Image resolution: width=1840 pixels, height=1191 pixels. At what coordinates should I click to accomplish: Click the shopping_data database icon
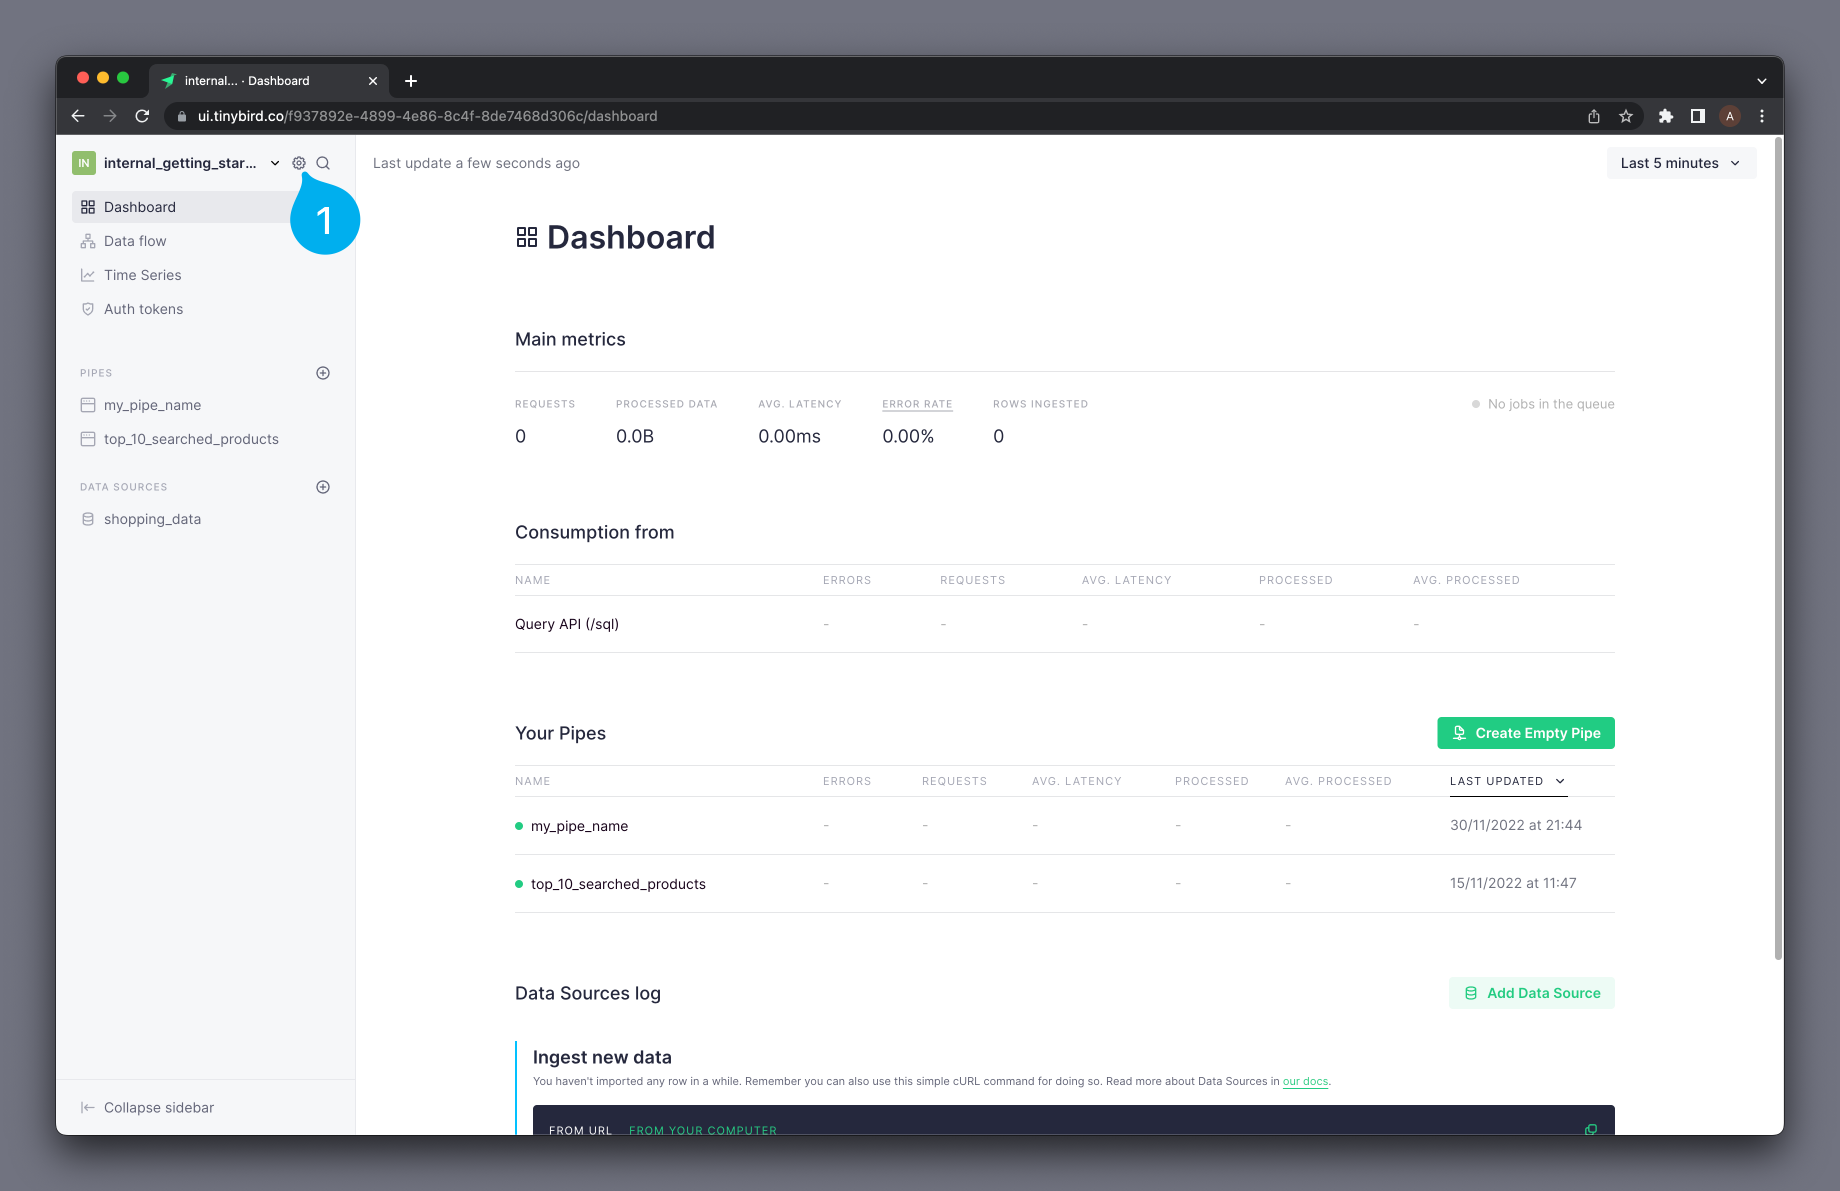click(x=88, y=519)
